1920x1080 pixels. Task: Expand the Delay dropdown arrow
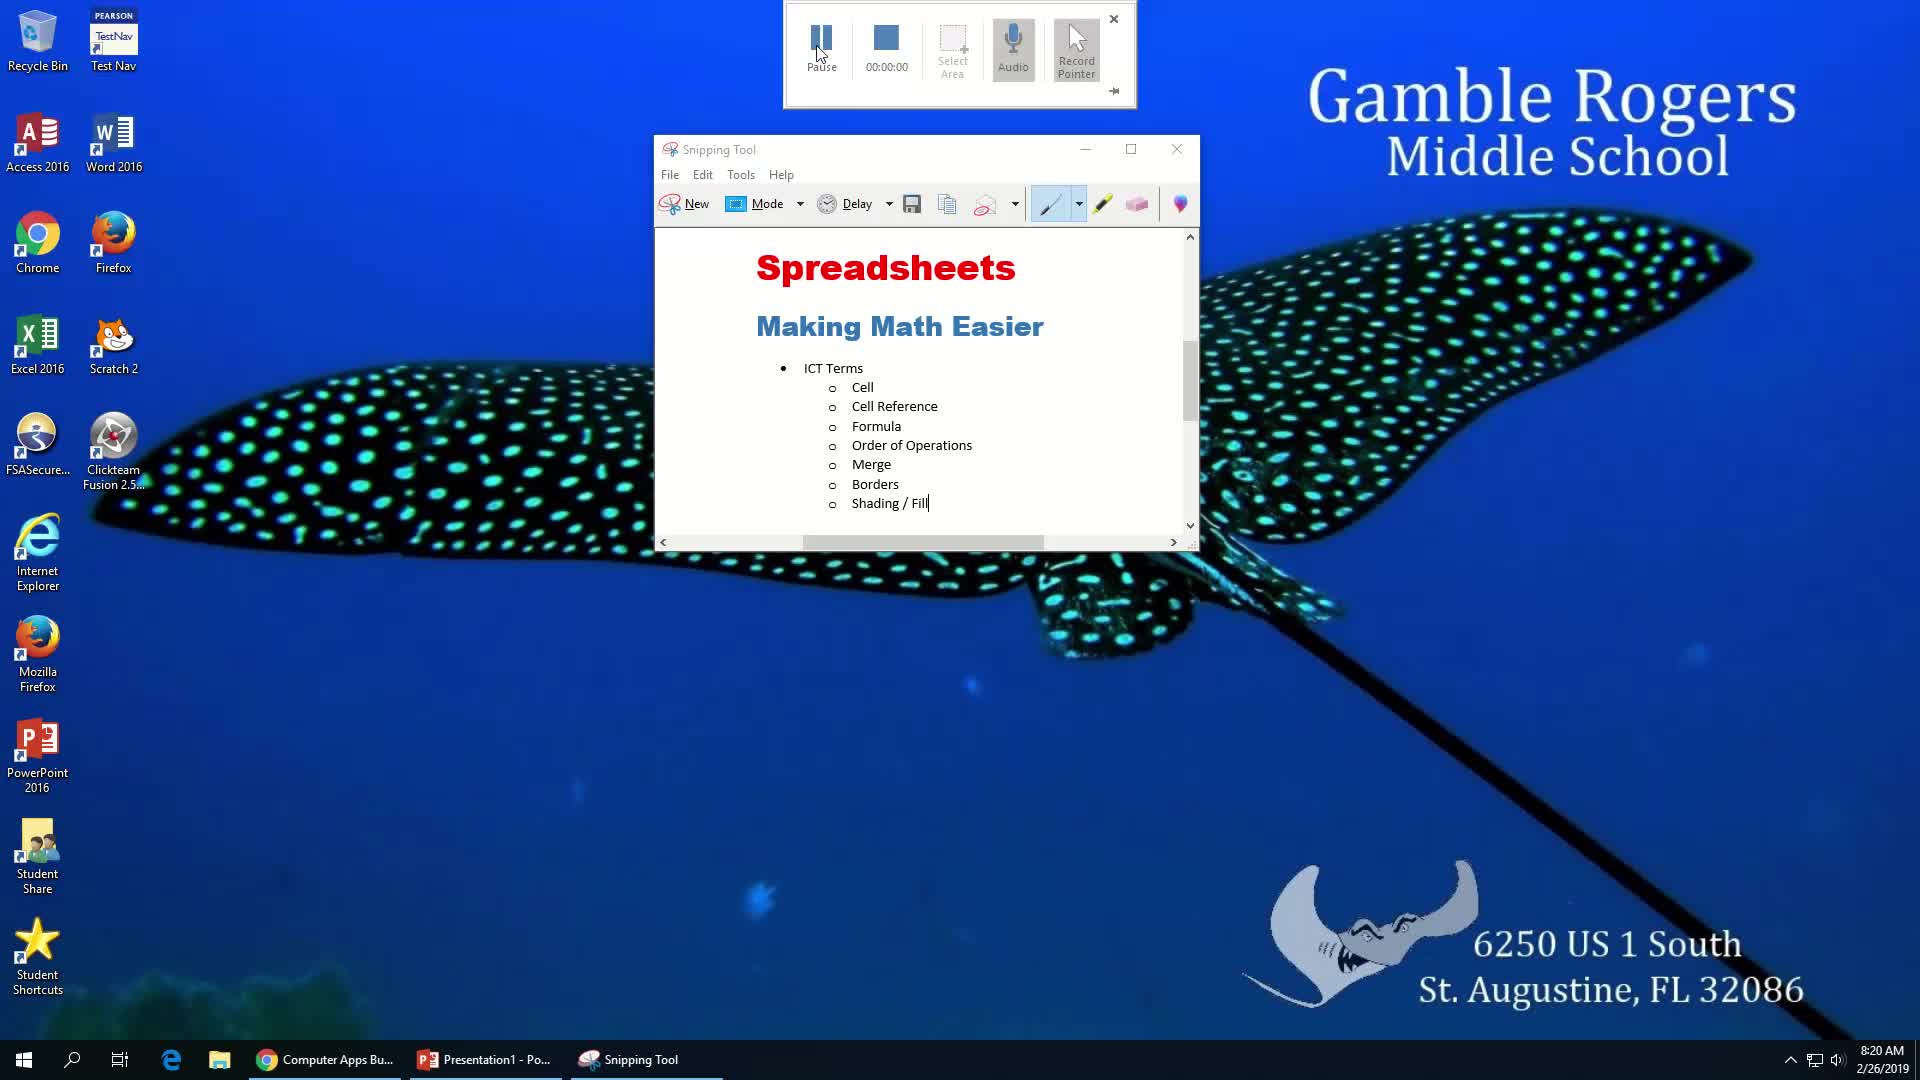click(x=889, y=204)
